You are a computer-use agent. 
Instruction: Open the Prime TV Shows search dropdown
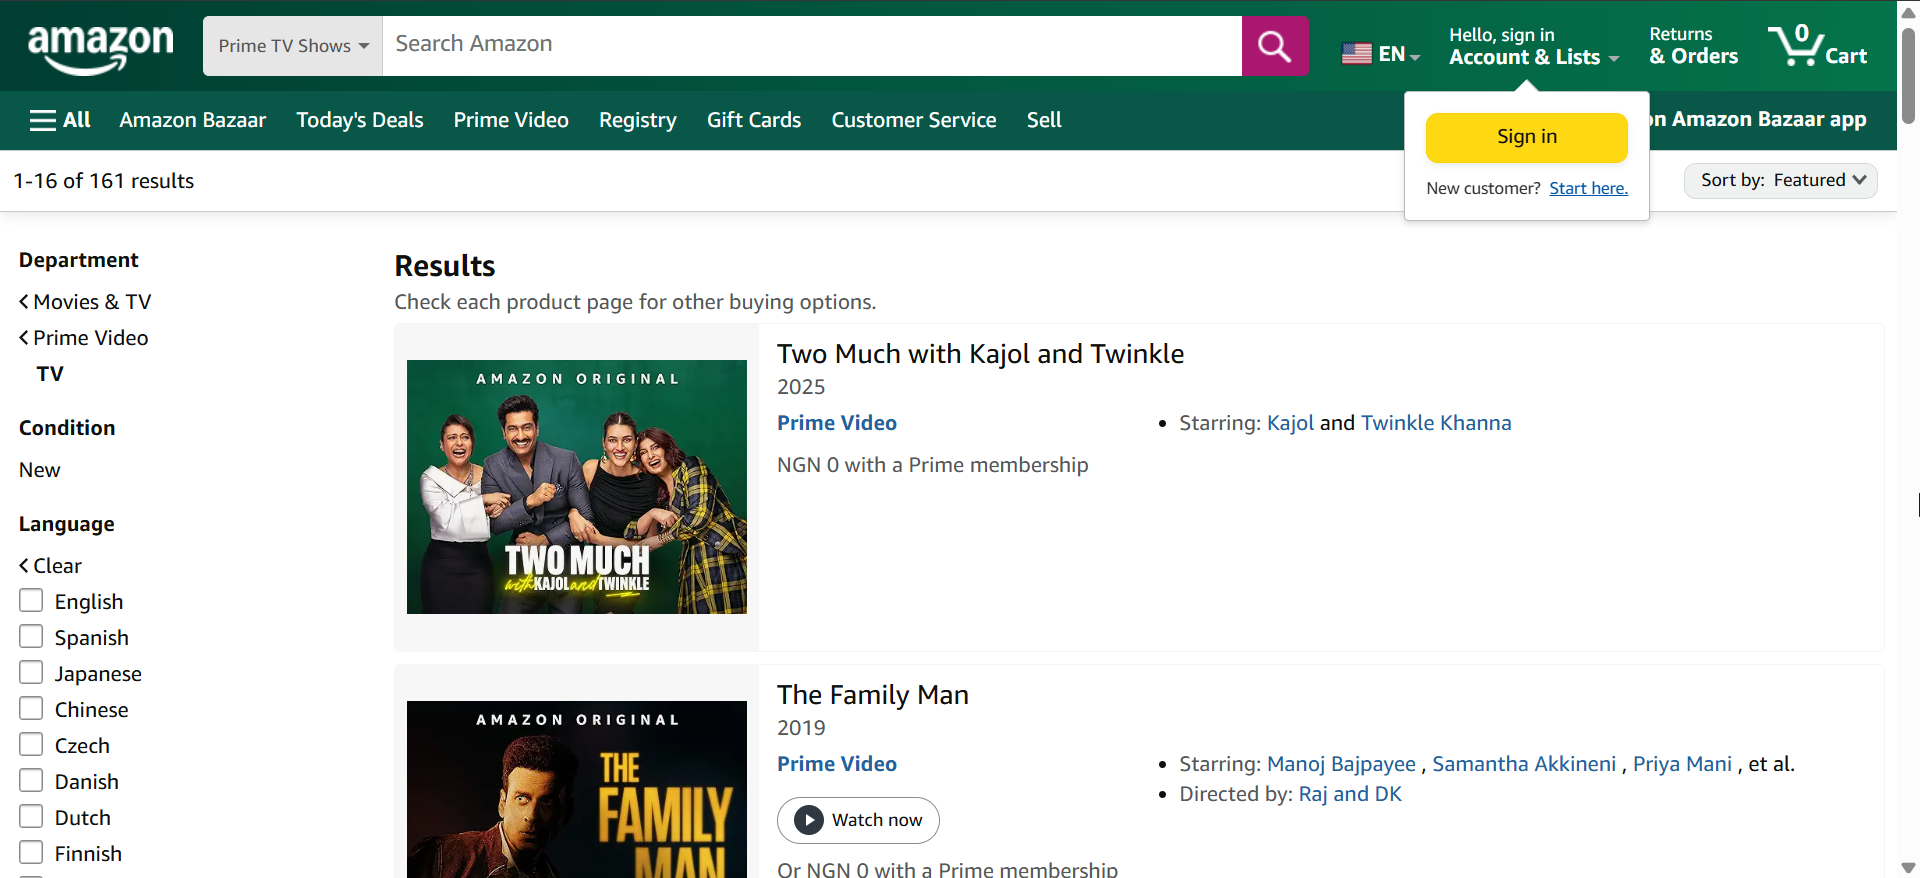coord(293,46)
